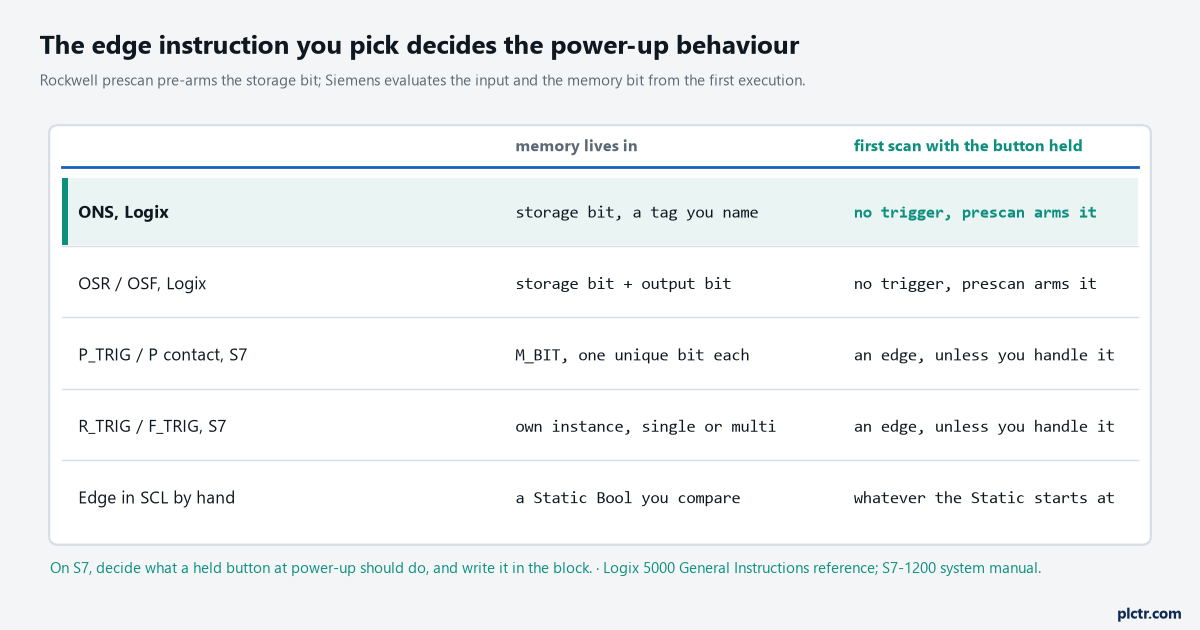Viewport: 1200px width, 630px height.
Task: Click the "P_TRIG / P contact, S7" label
Action: [x=163, y=355]
